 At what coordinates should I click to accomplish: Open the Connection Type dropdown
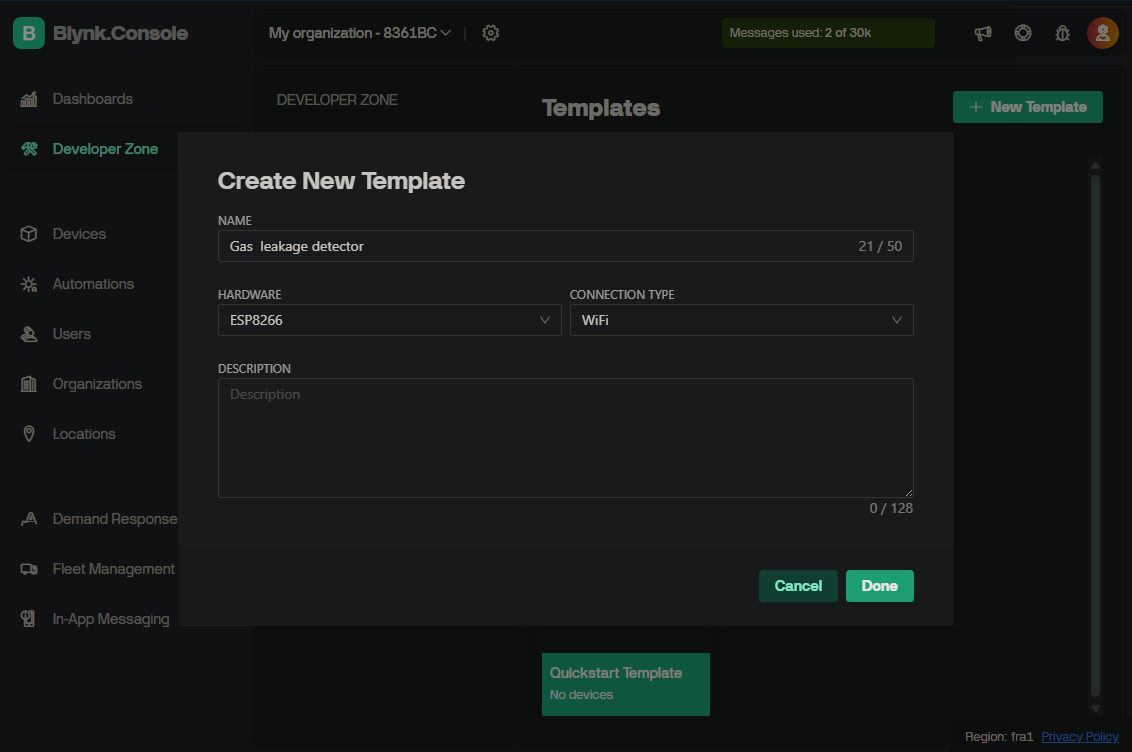click(x=741, y=320)
